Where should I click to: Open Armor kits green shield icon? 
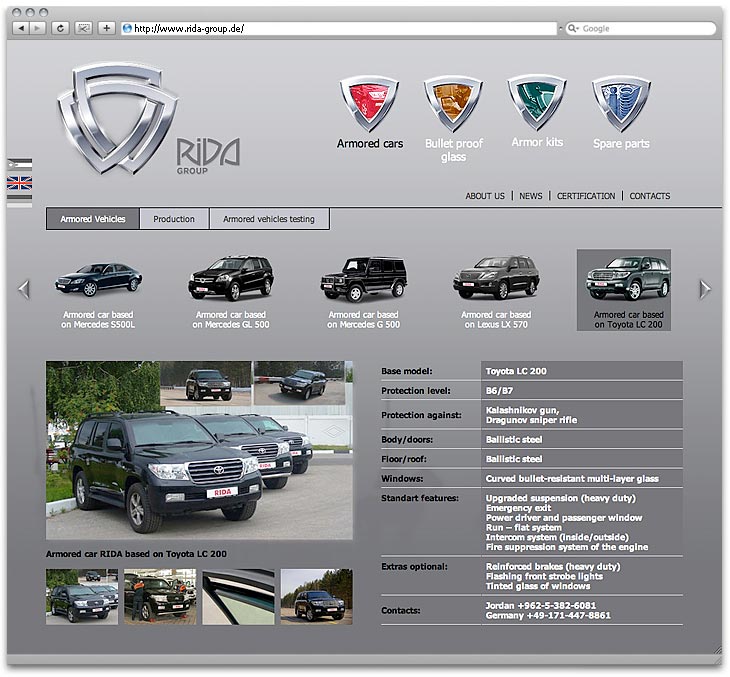(x=537, y=102)
